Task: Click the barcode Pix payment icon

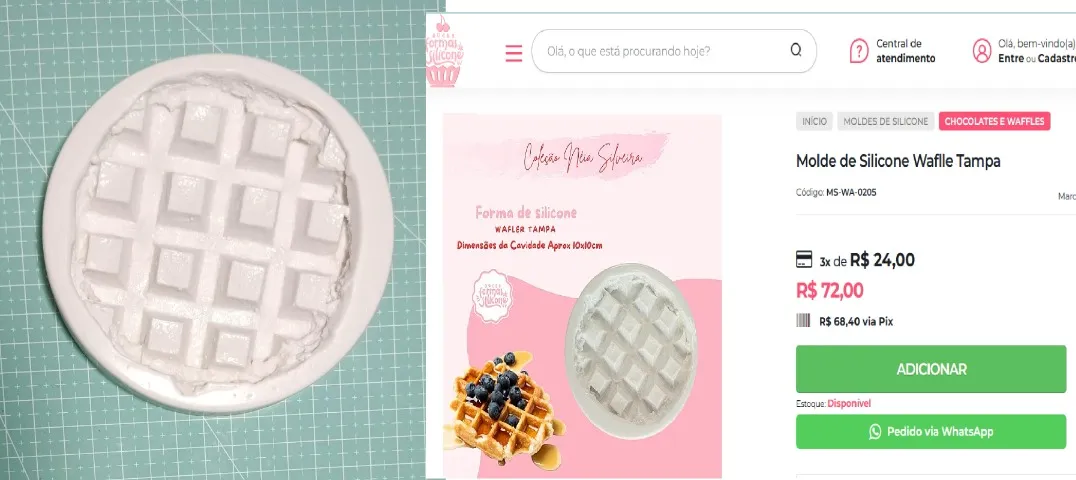Action: tap(803, 321)
